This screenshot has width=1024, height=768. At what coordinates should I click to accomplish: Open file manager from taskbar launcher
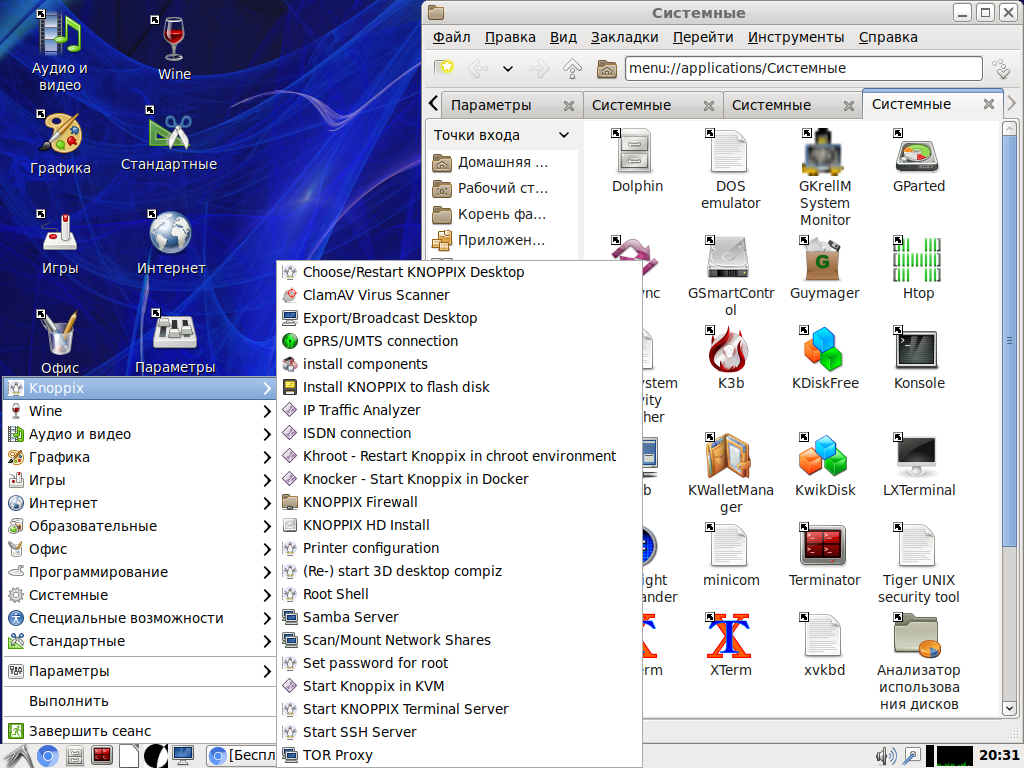[x=75, y=756]
